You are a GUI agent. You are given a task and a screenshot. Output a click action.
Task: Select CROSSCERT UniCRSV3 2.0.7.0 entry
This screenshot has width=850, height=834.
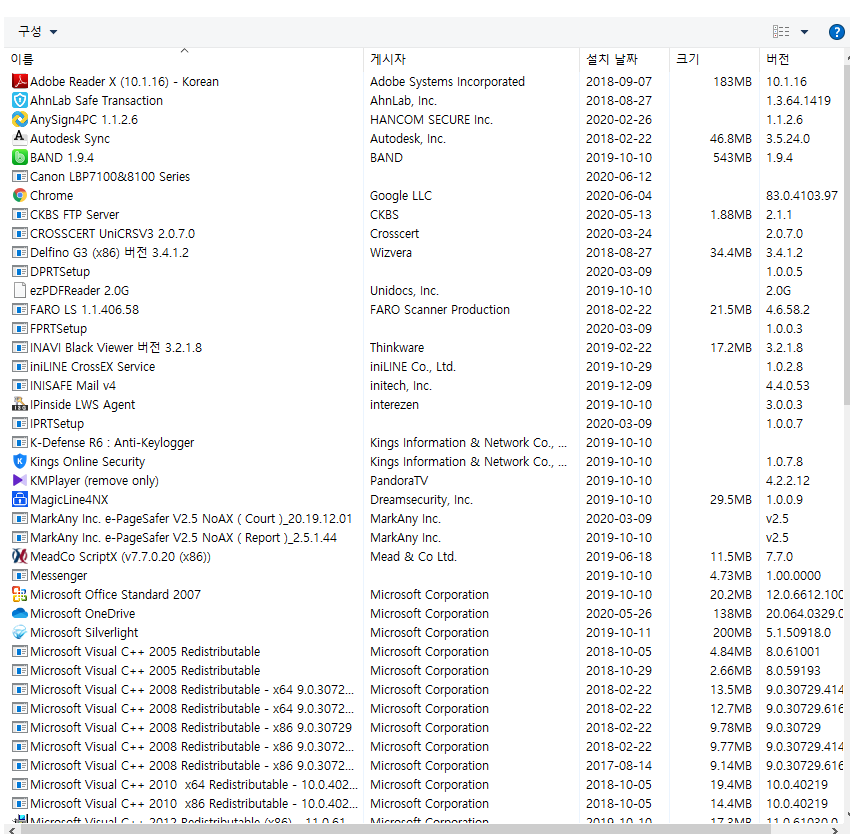(112, 233)
